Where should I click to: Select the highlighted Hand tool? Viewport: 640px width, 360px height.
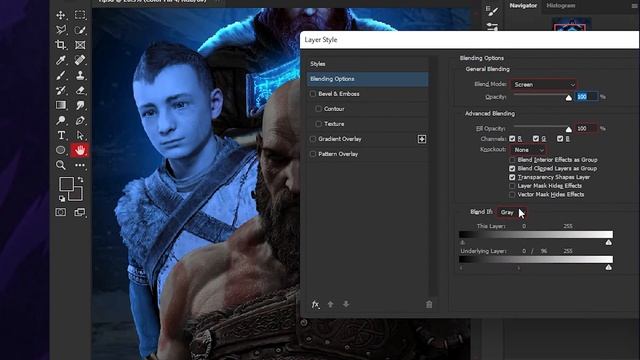coord(80,150)
